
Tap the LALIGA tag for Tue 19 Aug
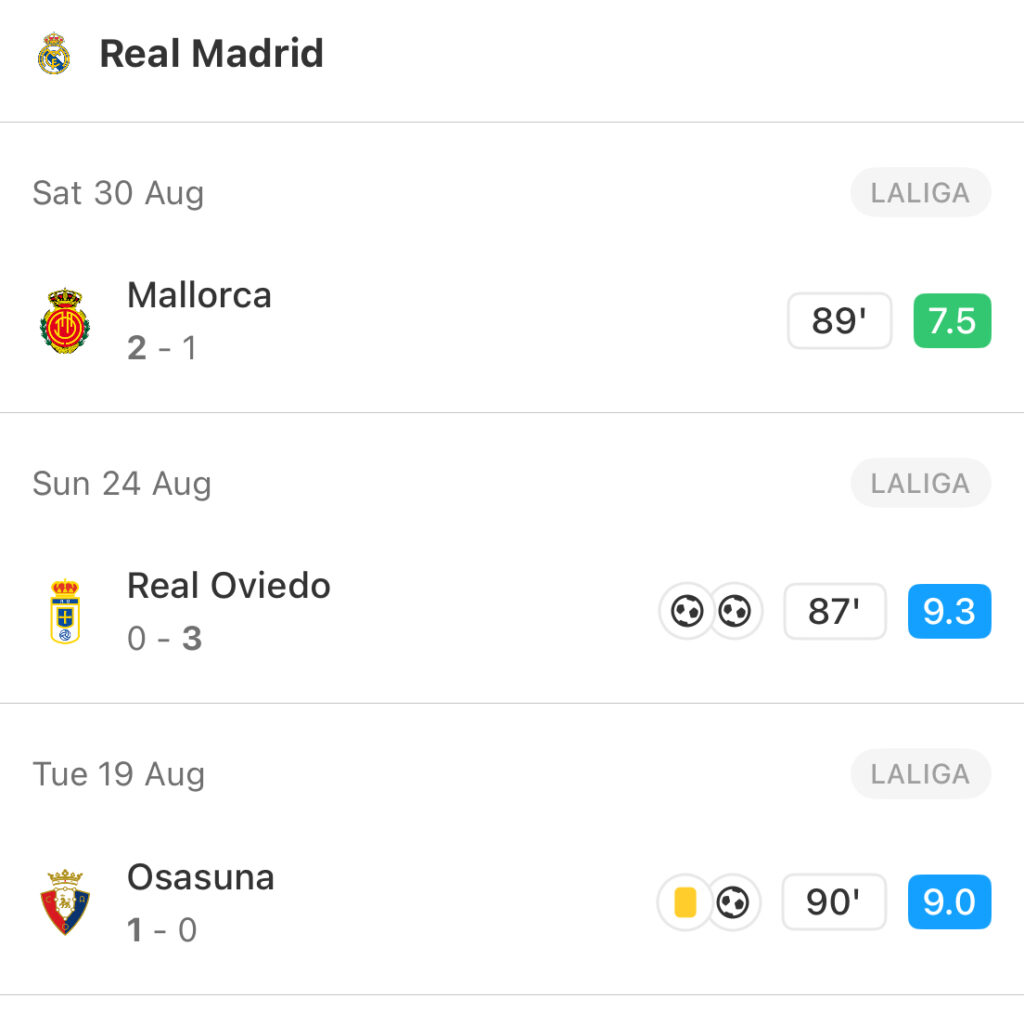pos(921,774)
